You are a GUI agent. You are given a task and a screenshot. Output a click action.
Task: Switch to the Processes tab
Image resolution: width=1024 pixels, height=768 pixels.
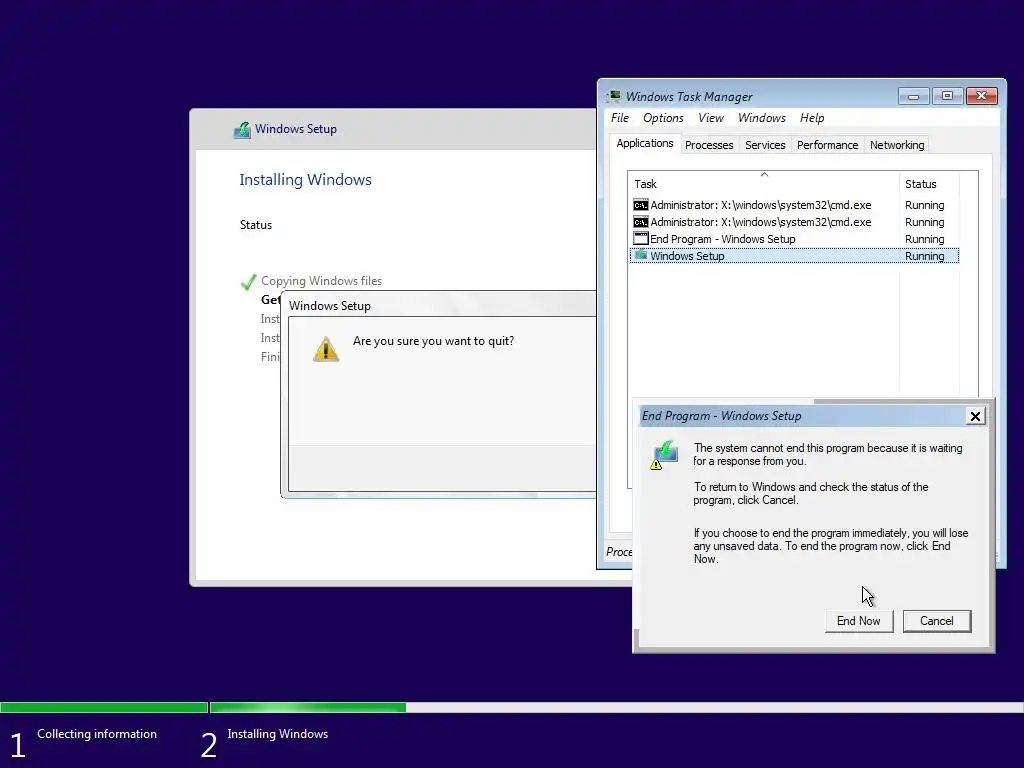[709, 145]
